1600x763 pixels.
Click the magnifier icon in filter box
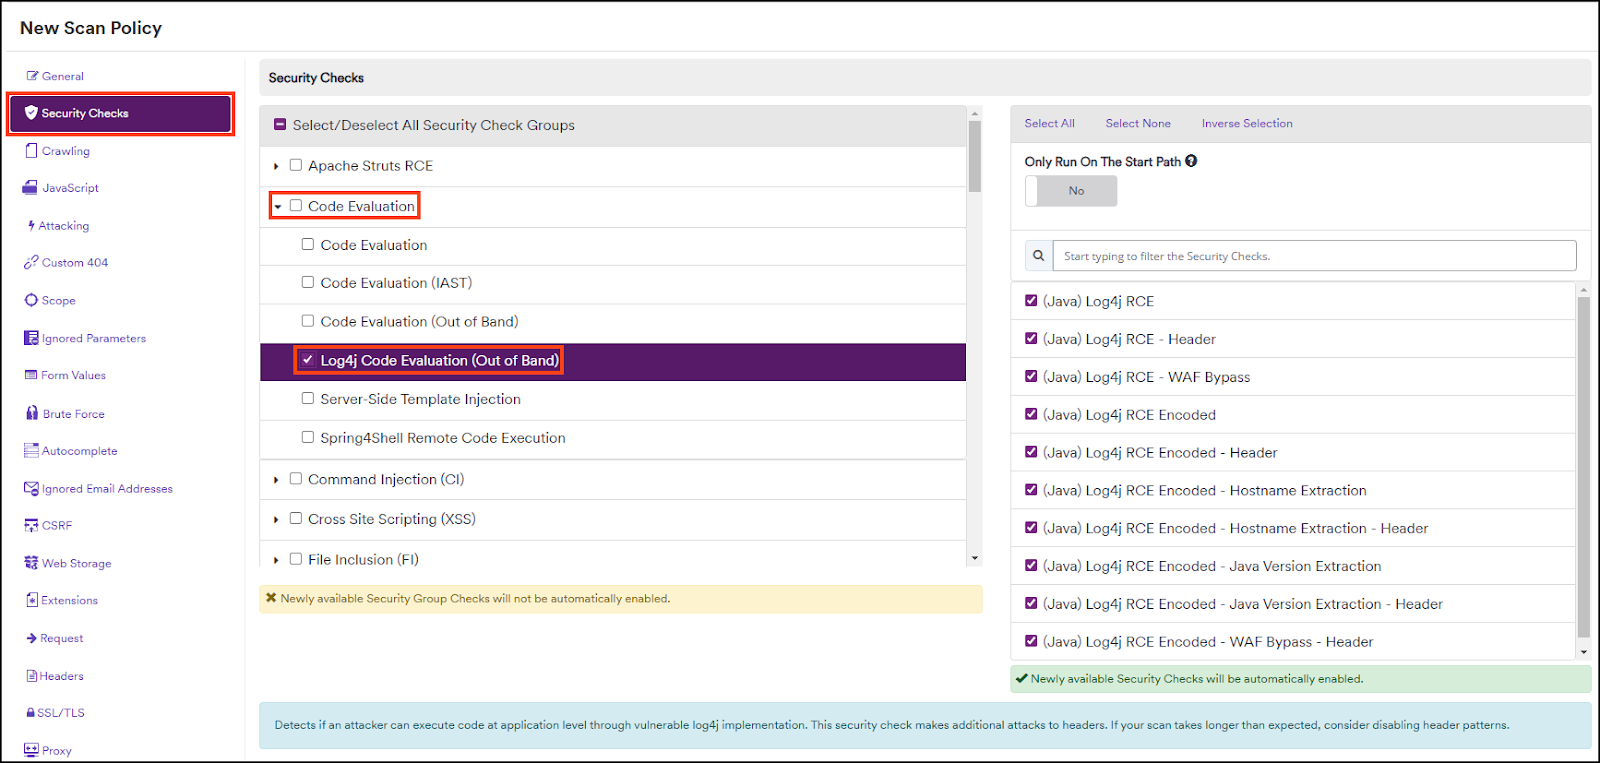1038,256
